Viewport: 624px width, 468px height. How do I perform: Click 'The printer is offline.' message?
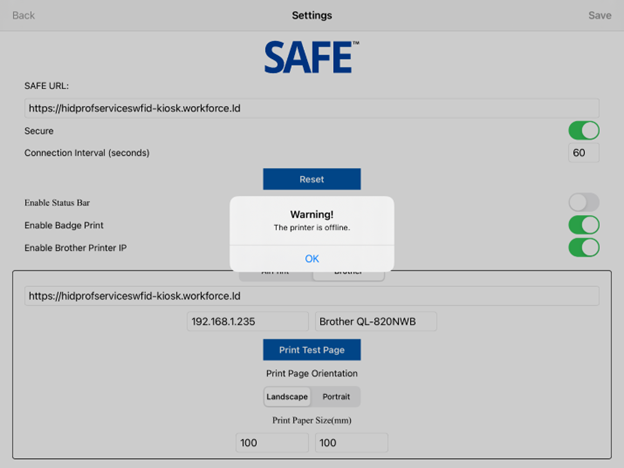tap(312, 228)
